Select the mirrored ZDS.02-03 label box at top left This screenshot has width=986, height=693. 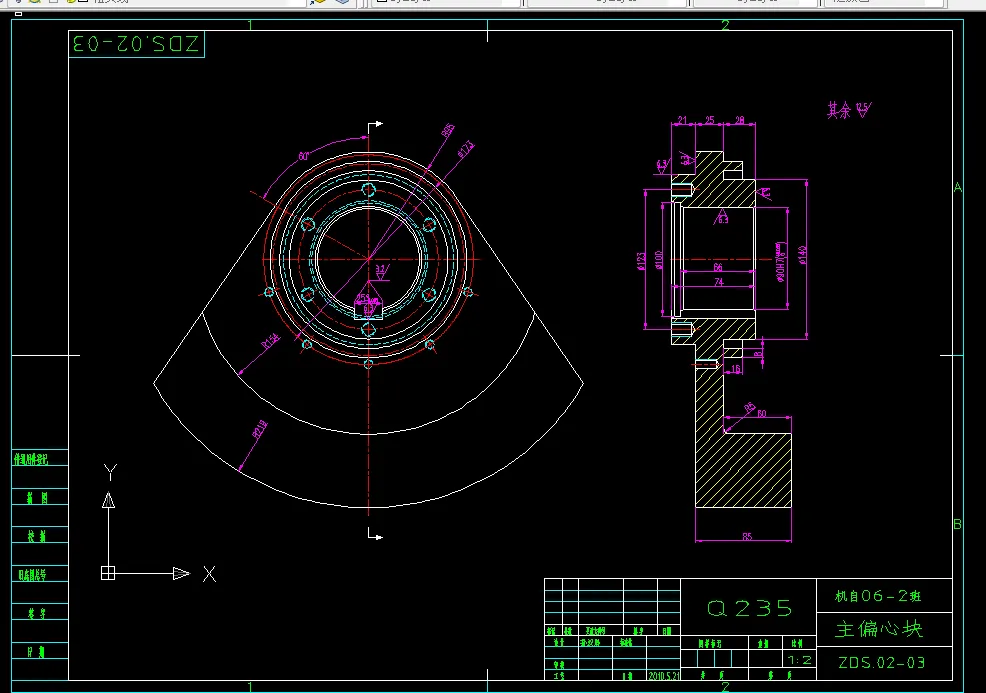136,44
